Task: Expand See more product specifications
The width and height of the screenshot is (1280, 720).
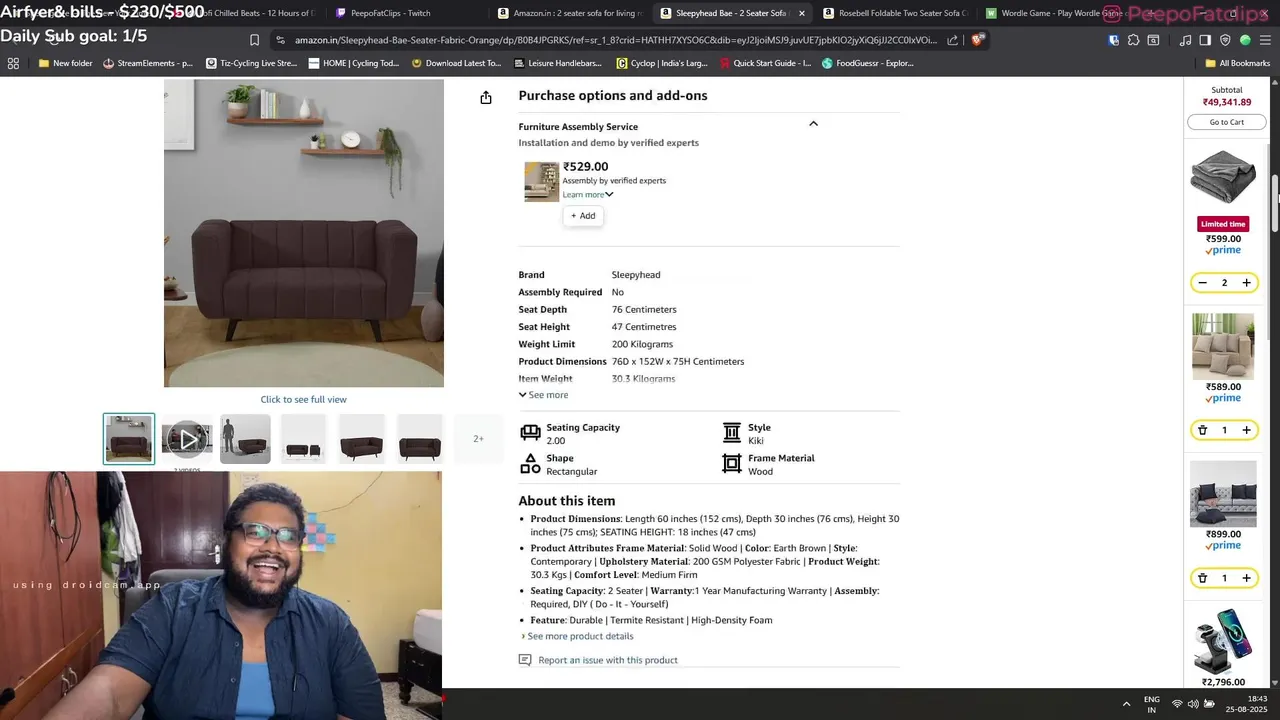Action: [x=543, y=395]
